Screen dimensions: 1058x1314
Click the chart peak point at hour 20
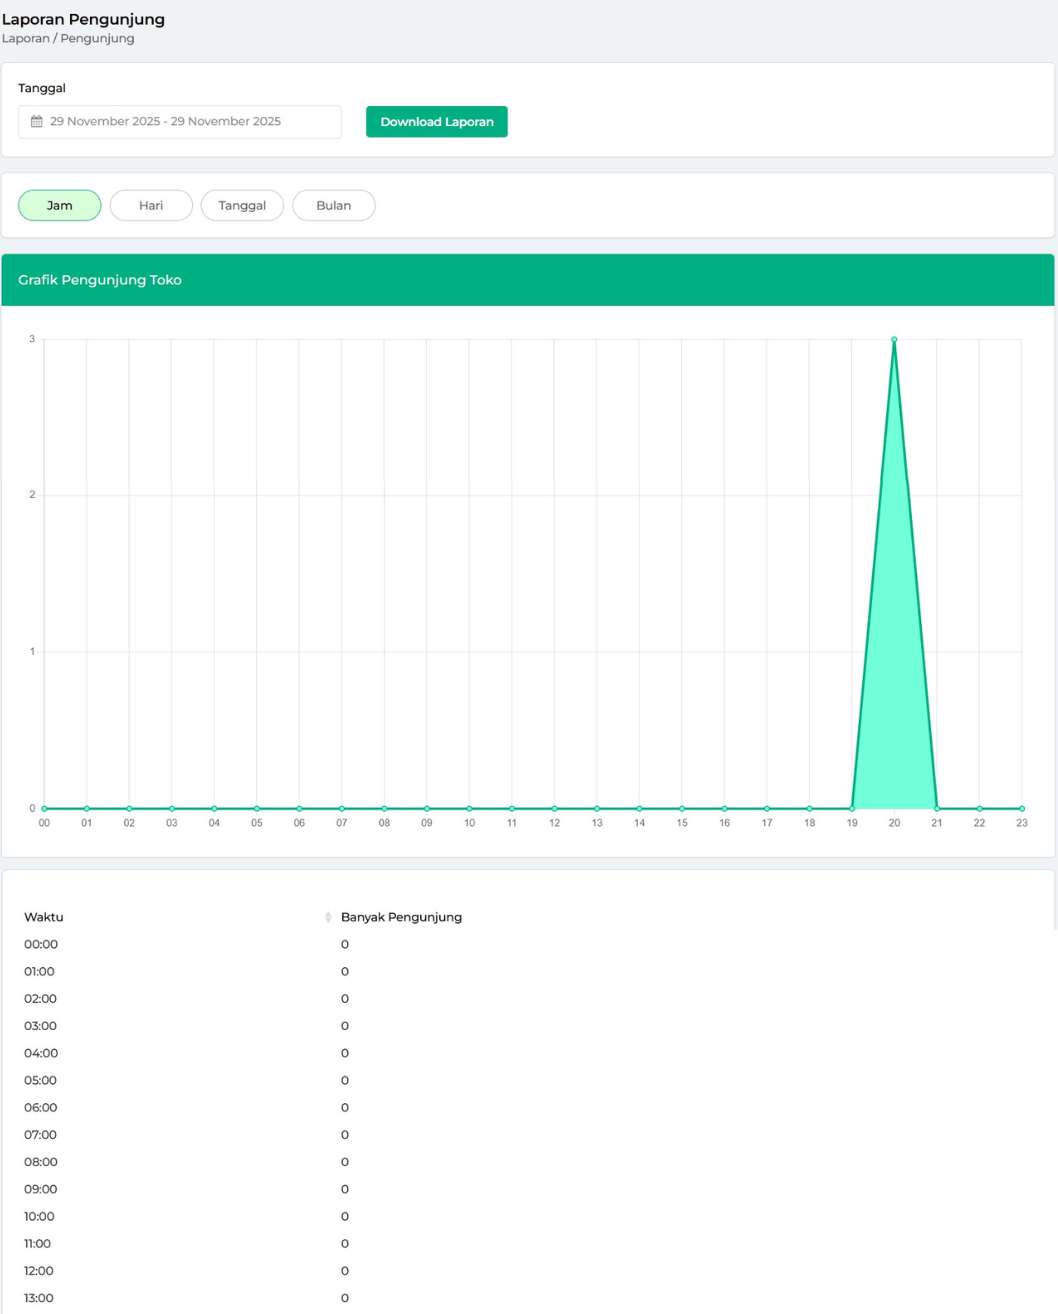click(894, 340)
